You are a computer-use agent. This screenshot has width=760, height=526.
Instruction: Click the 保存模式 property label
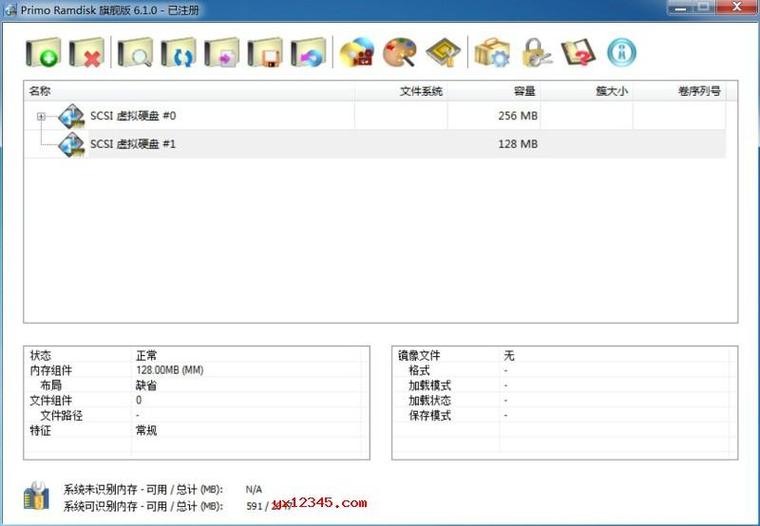[430, 415]
